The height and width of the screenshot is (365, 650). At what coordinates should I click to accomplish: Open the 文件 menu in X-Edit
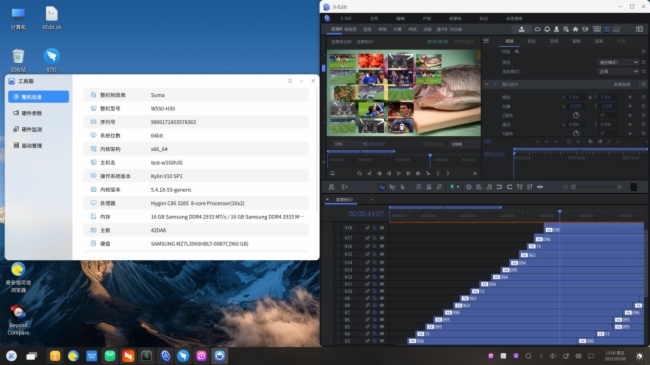374,19
